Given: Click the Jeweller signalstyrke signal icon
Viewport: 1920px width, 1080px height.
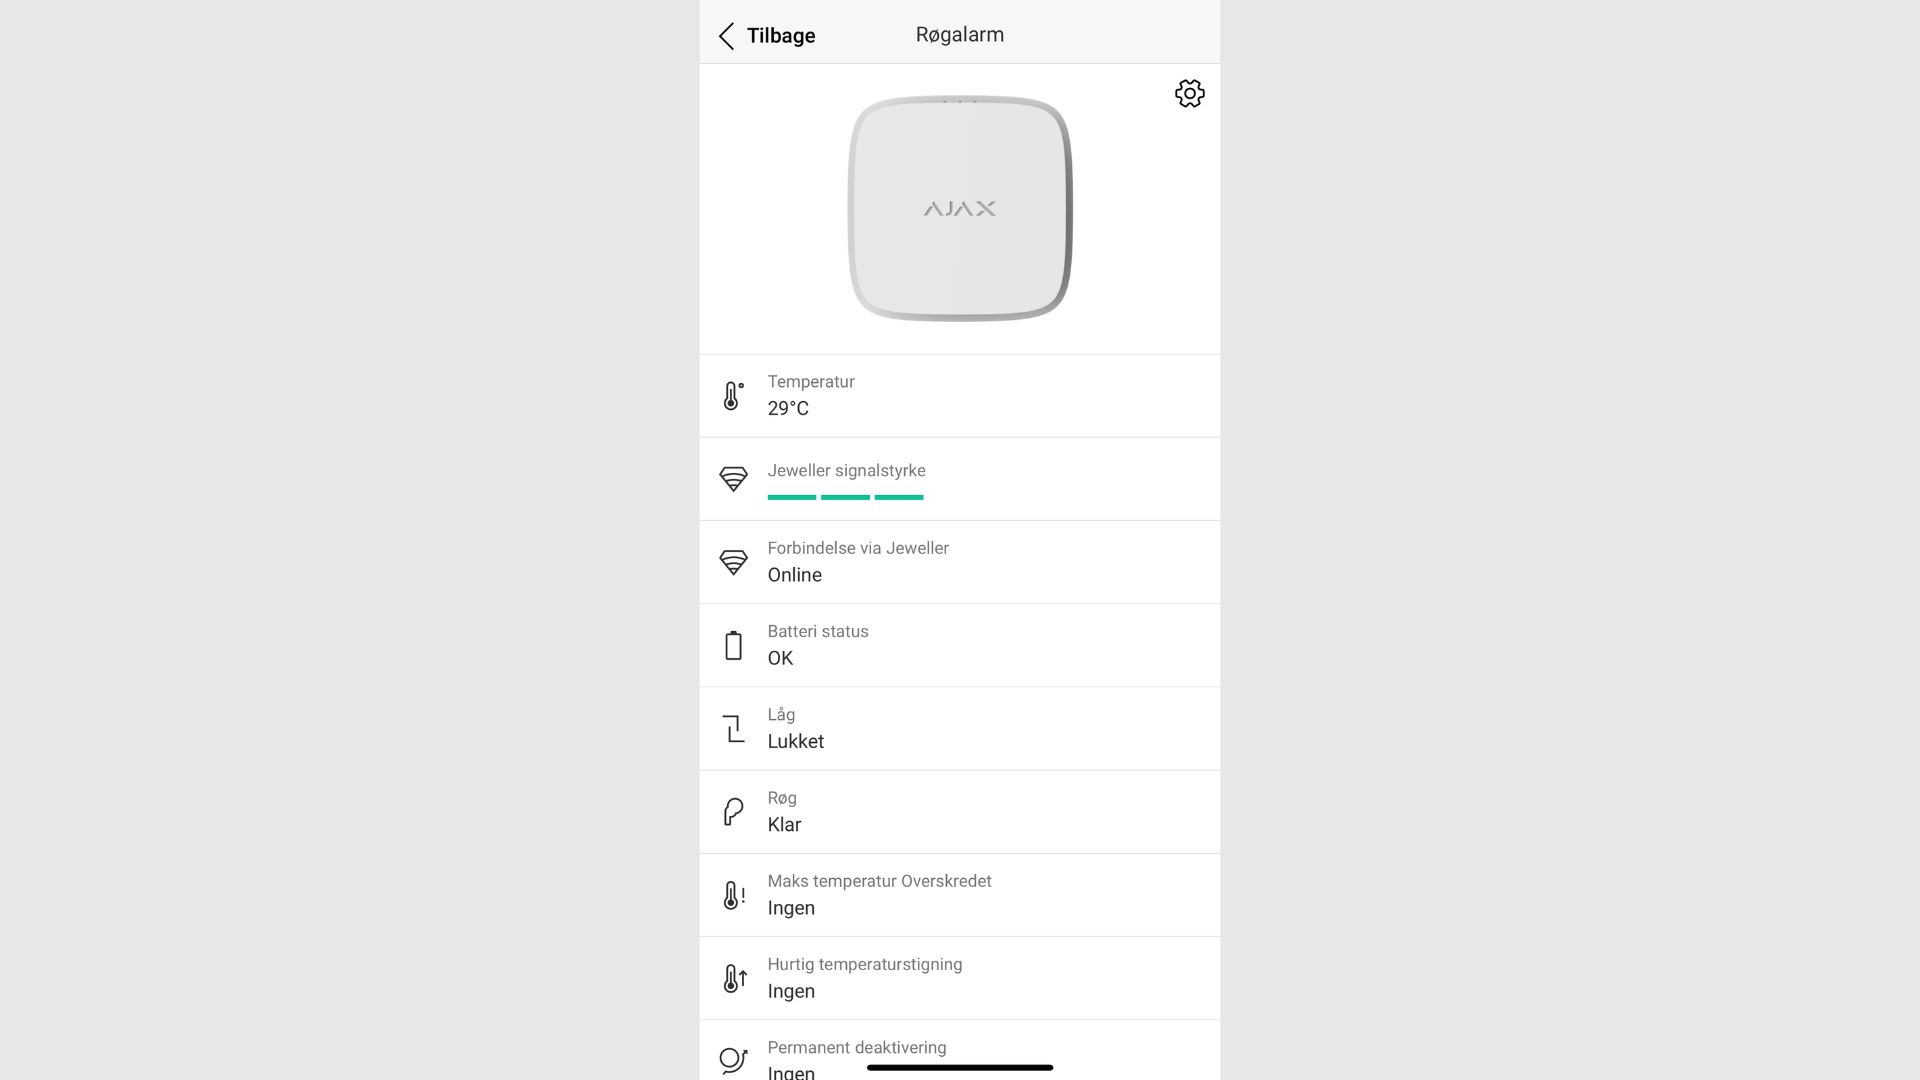Looking at the screenshot, I should click(733, 479).
